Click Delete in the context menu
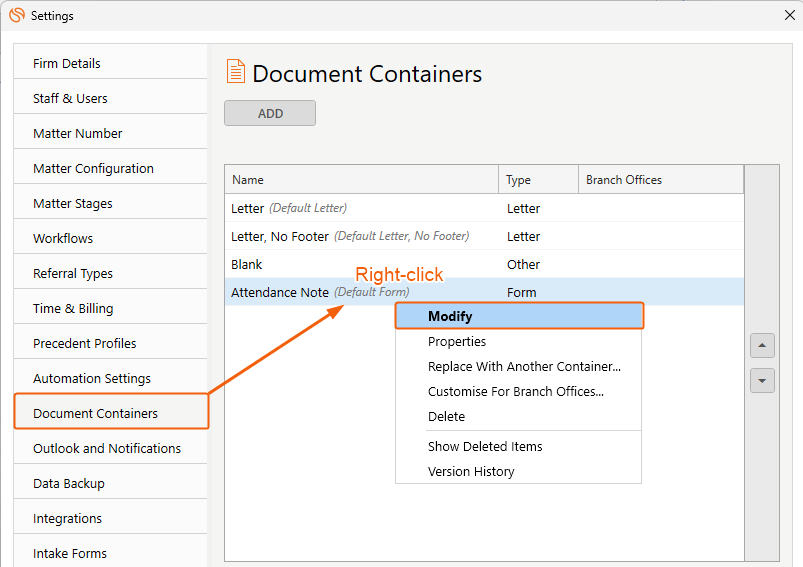 point(446,416)
